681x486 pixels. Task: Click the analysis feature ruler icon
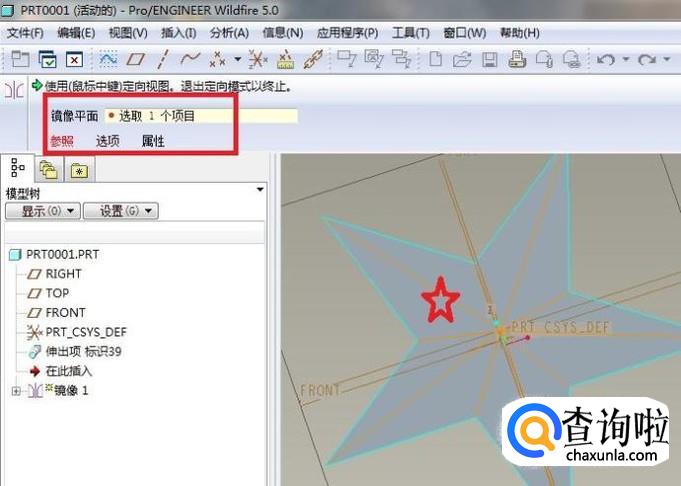tap(285, 60)
